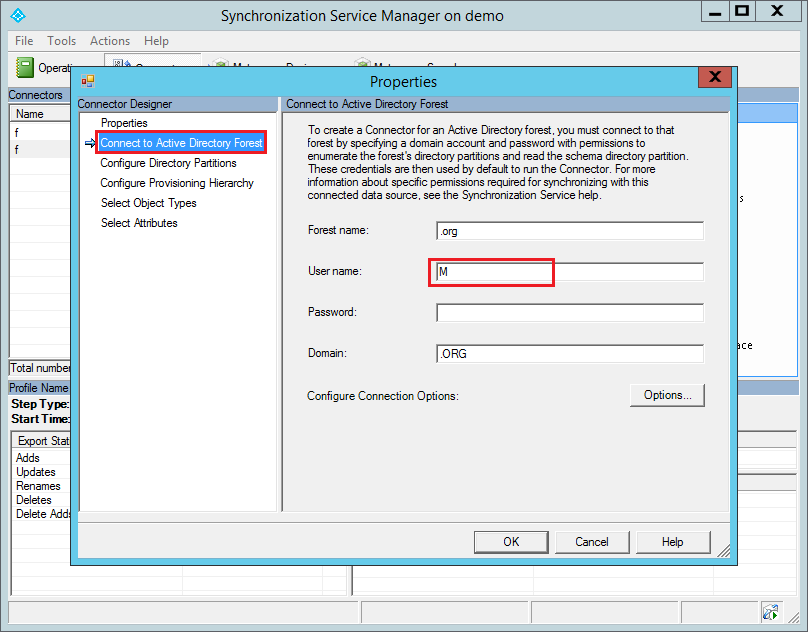The width and height of the screenshot is (808, 632).
Task: Click the current step arrow indicator
Action: pos(89,143)
